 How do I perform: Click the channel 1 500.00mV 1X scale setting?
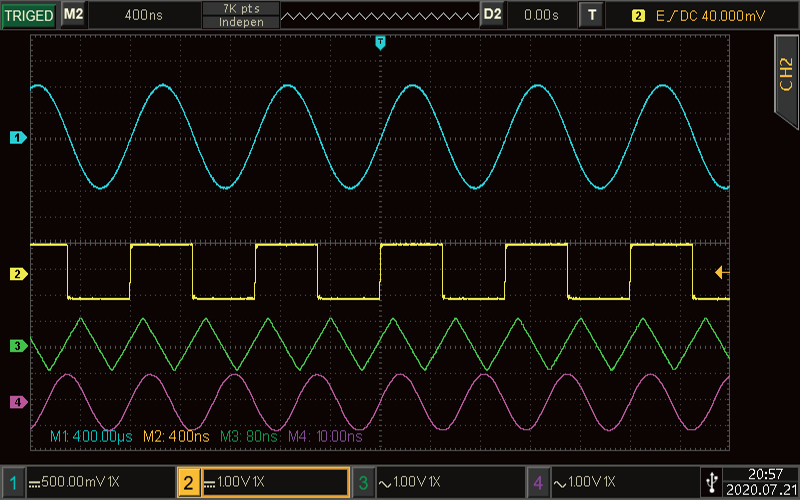coord(101,482)
